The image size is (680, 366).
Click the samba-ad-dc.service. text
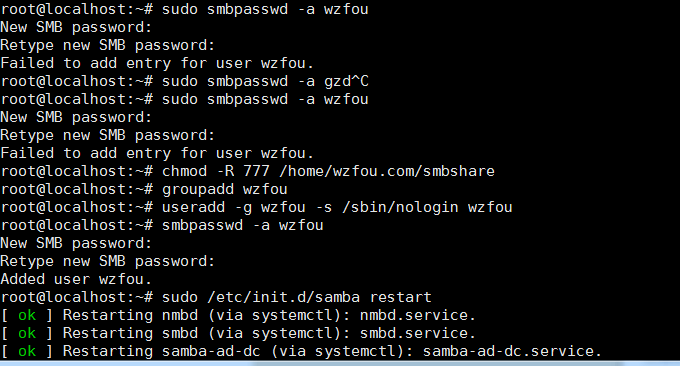tap(512, 351)
